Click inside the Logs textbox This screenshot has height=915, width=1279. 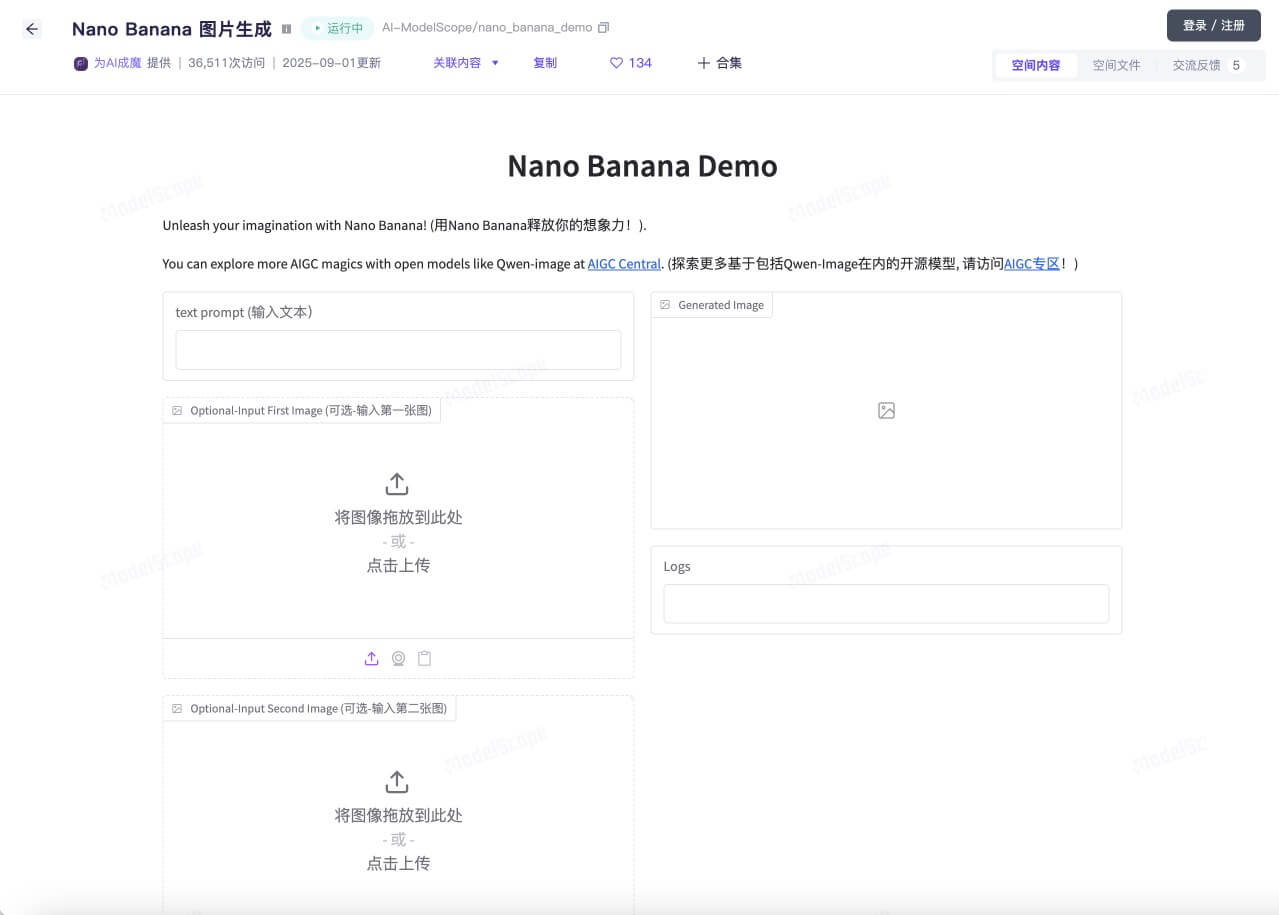pyautogui.click(x=885, y=604)
